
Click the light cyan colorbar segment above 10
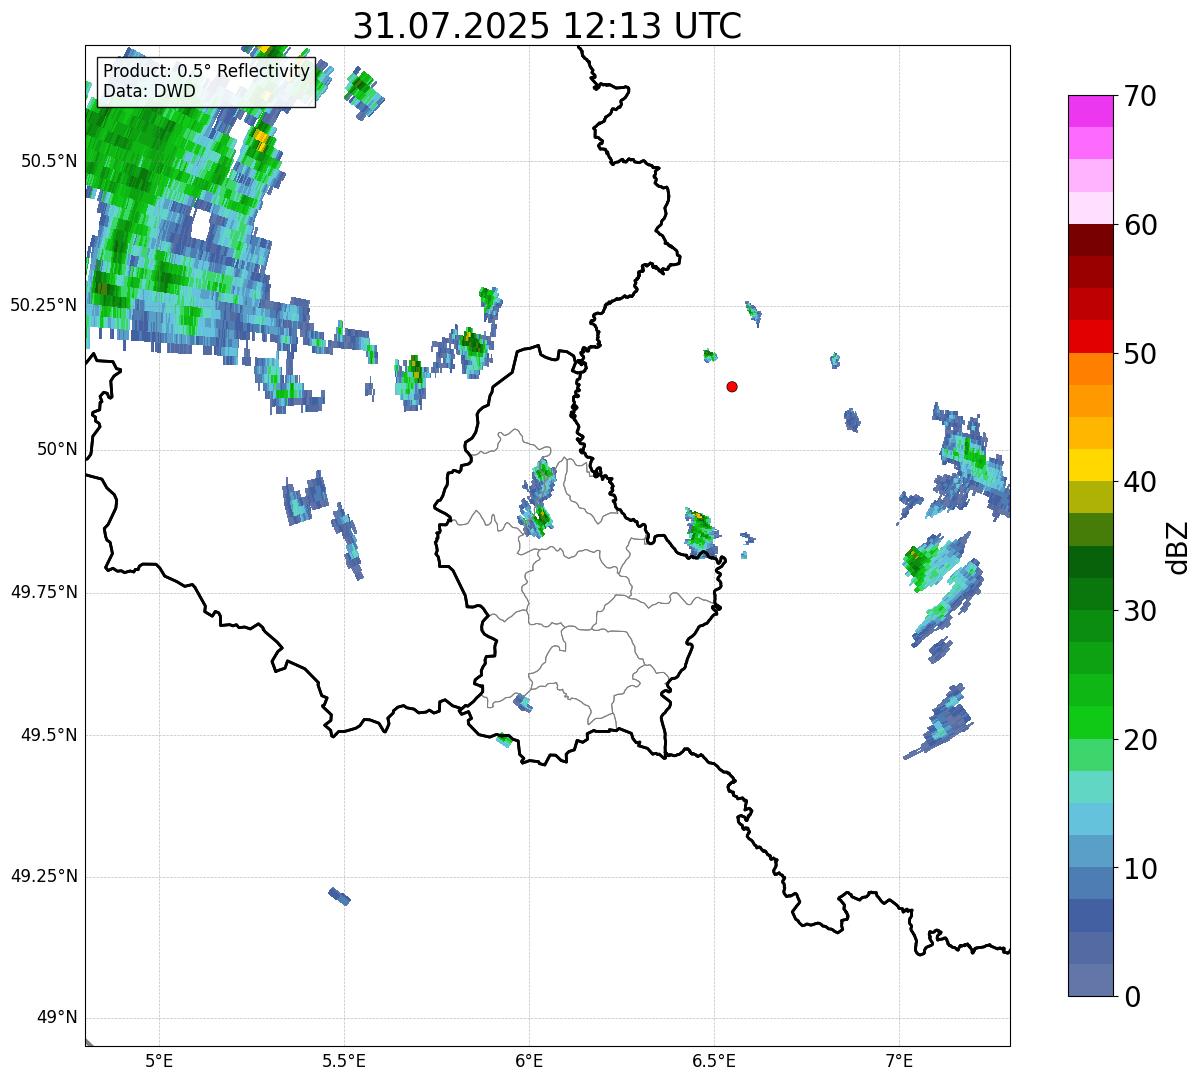[1090, 819]
